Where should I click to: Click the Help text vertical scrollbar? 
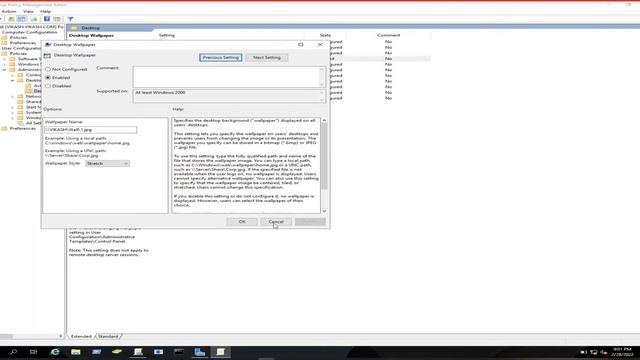point(324,157)
